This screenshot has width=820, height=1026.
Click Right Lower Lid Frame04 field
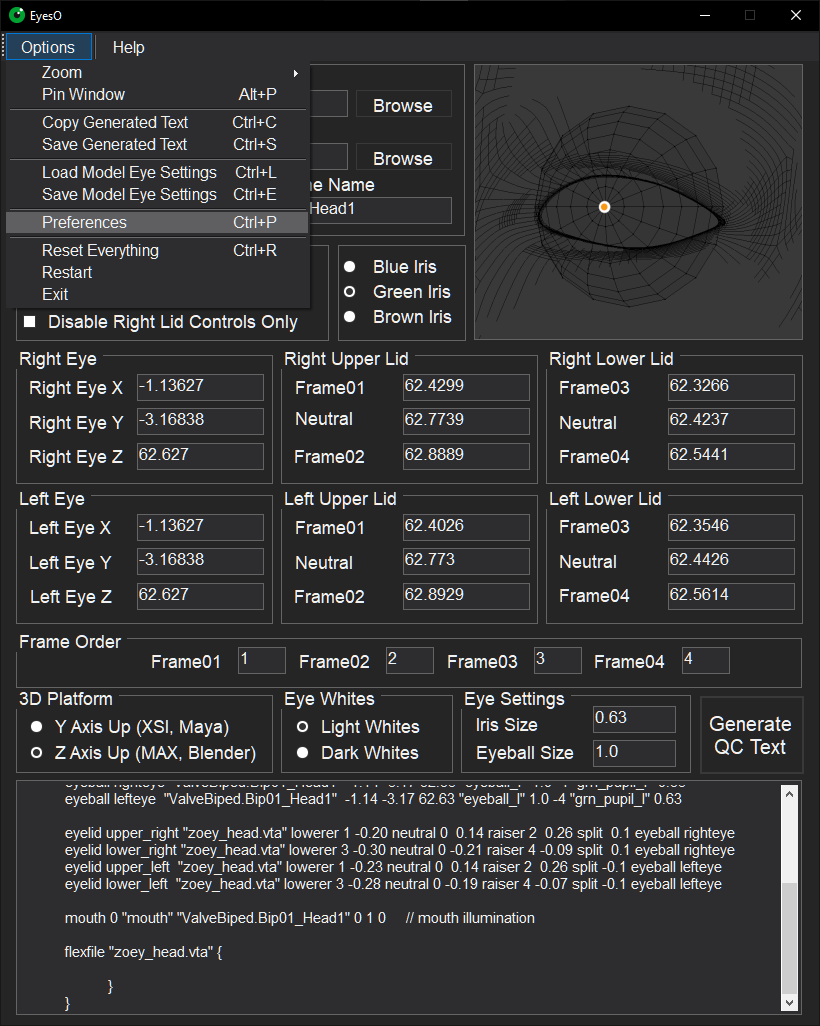point(732,456)
